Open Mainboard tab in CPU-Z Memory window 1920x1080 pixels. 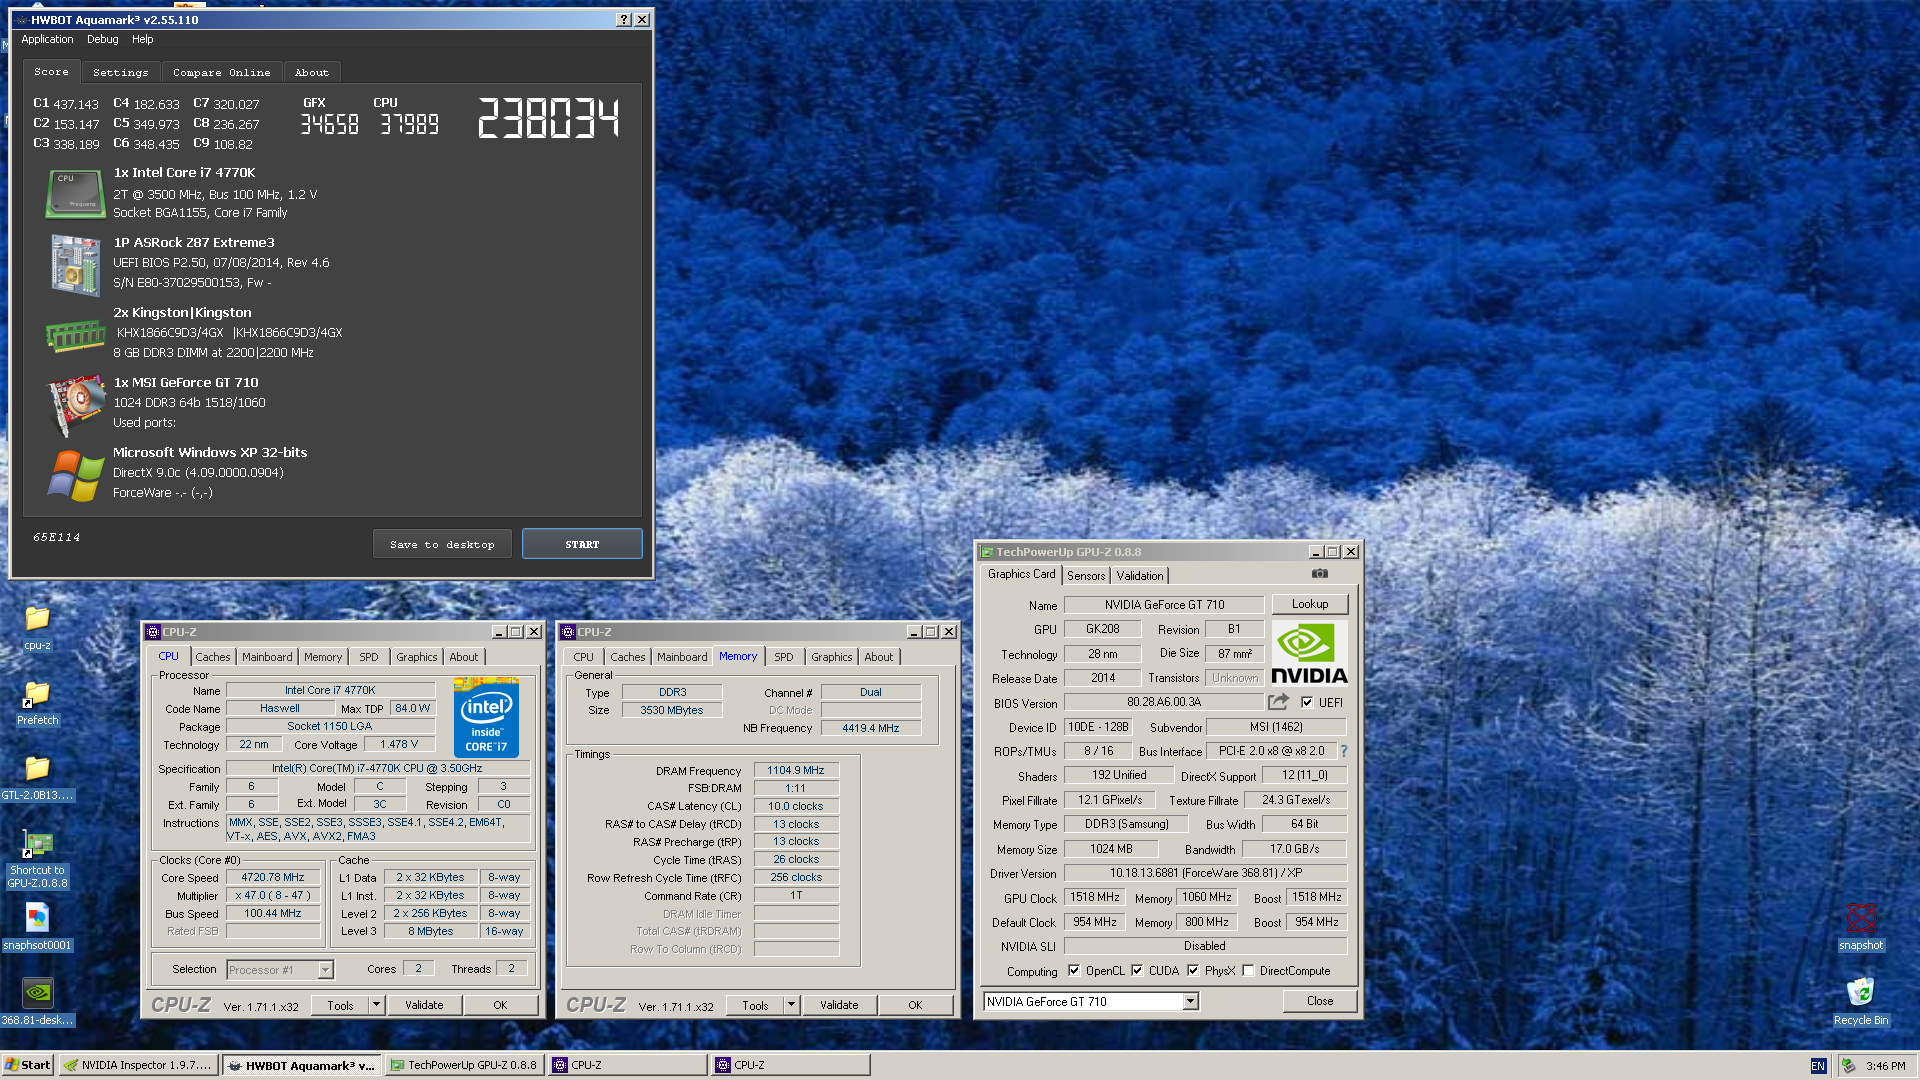[682, 657]
